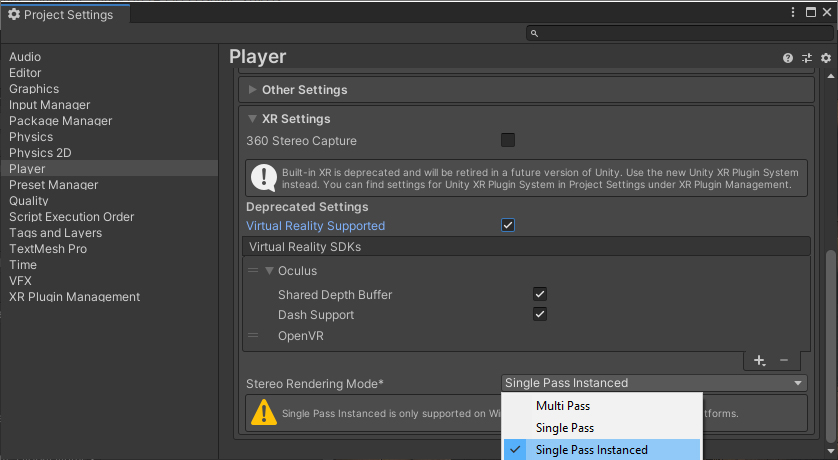The height and width of the screenshot is (460, 838).
Task: Open the Player help documentation icon
Action: coord(788,58)
